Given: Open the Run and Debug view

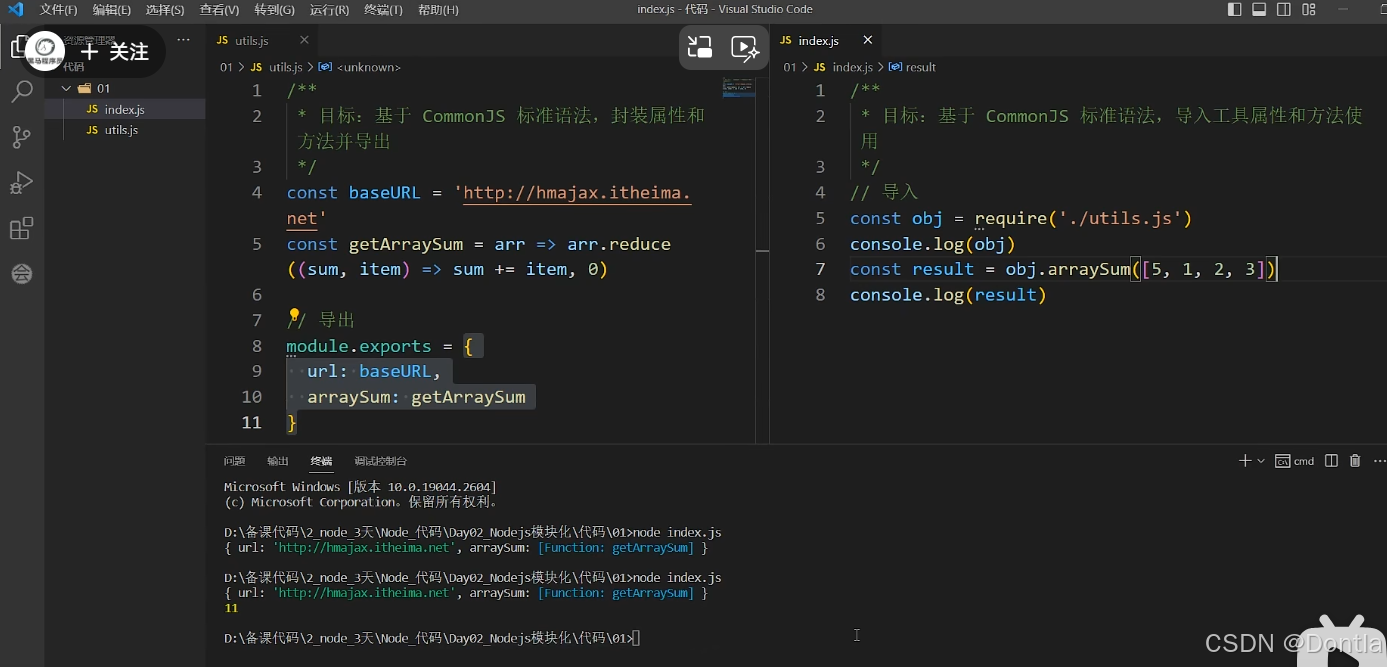Looking at the screenshot, I should [x=21, y=183].
